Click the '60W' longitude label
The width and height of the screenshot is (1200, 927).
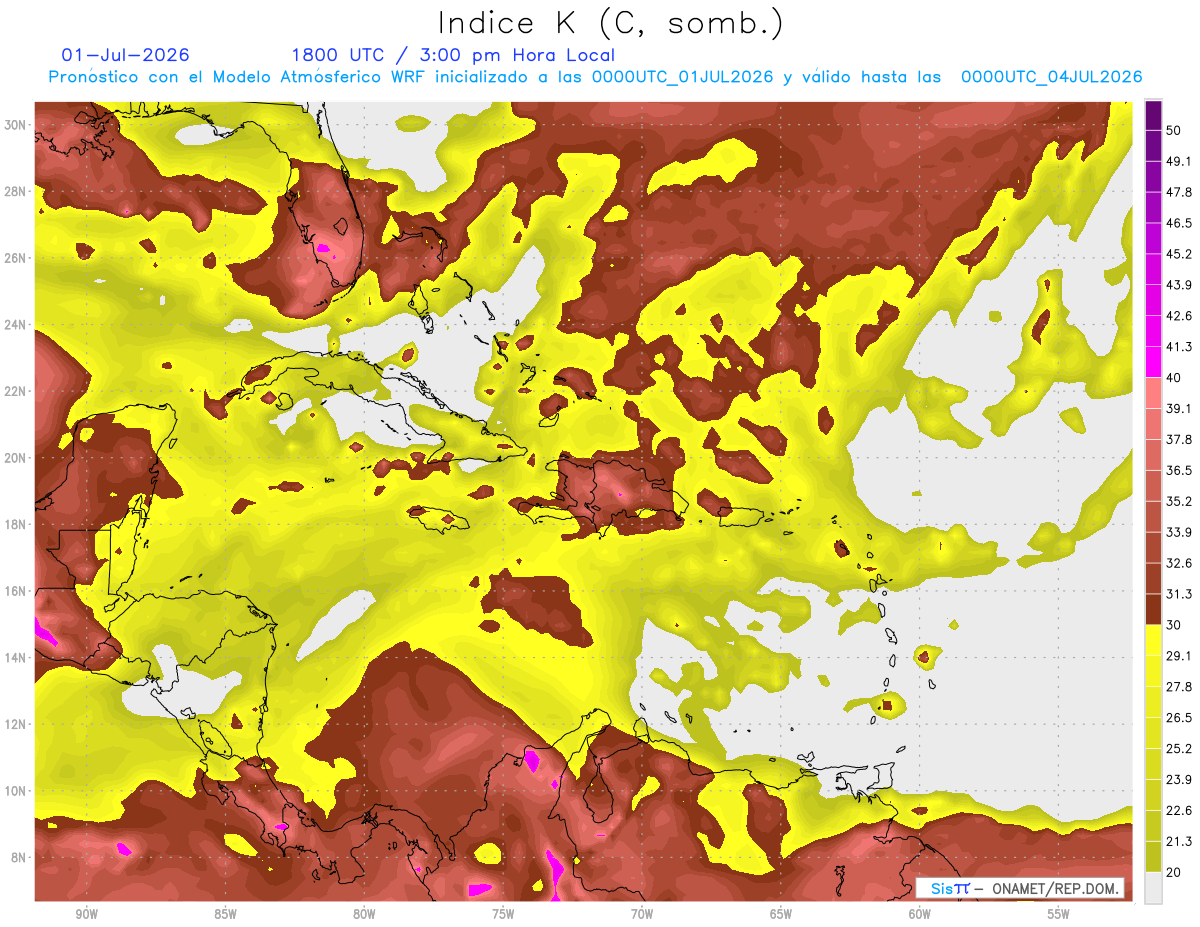[x=920, y=915]
